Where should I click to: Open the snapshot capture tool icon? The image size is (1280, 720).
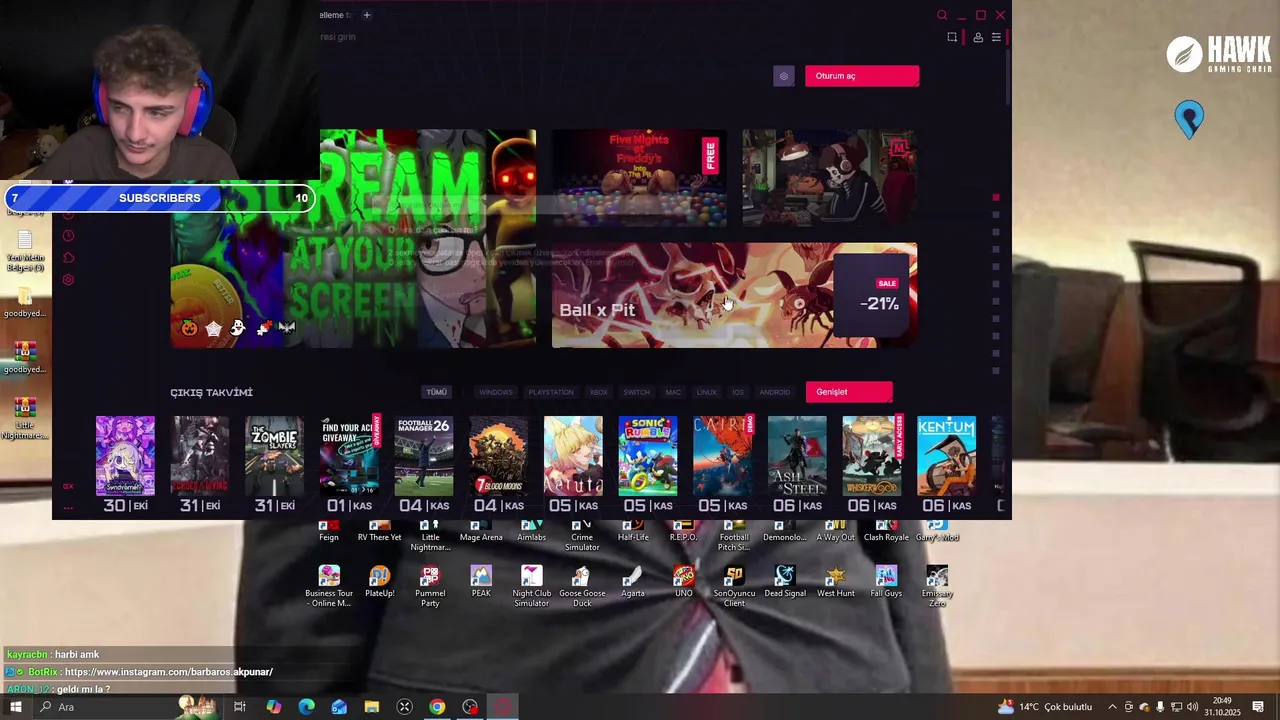click(952, 37)
